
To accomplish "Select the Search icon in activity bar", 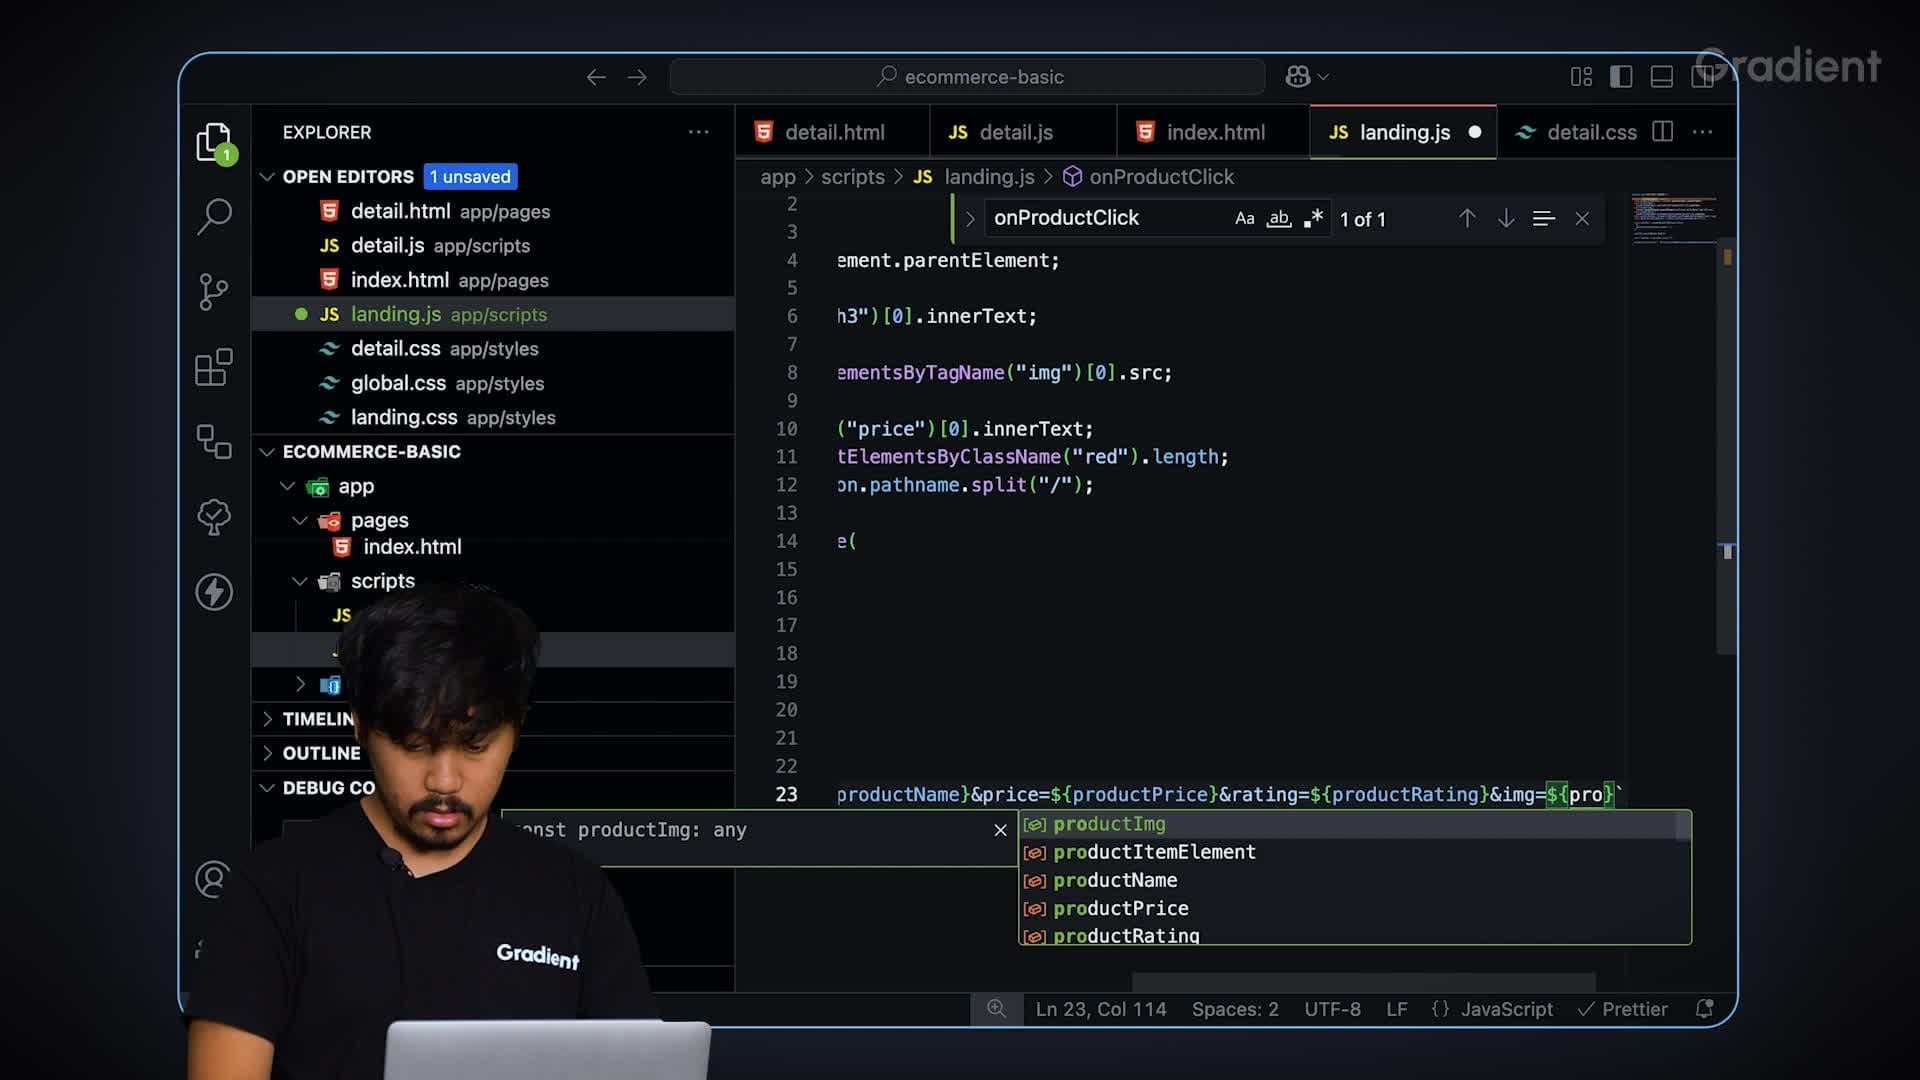I will pos(214,214).
